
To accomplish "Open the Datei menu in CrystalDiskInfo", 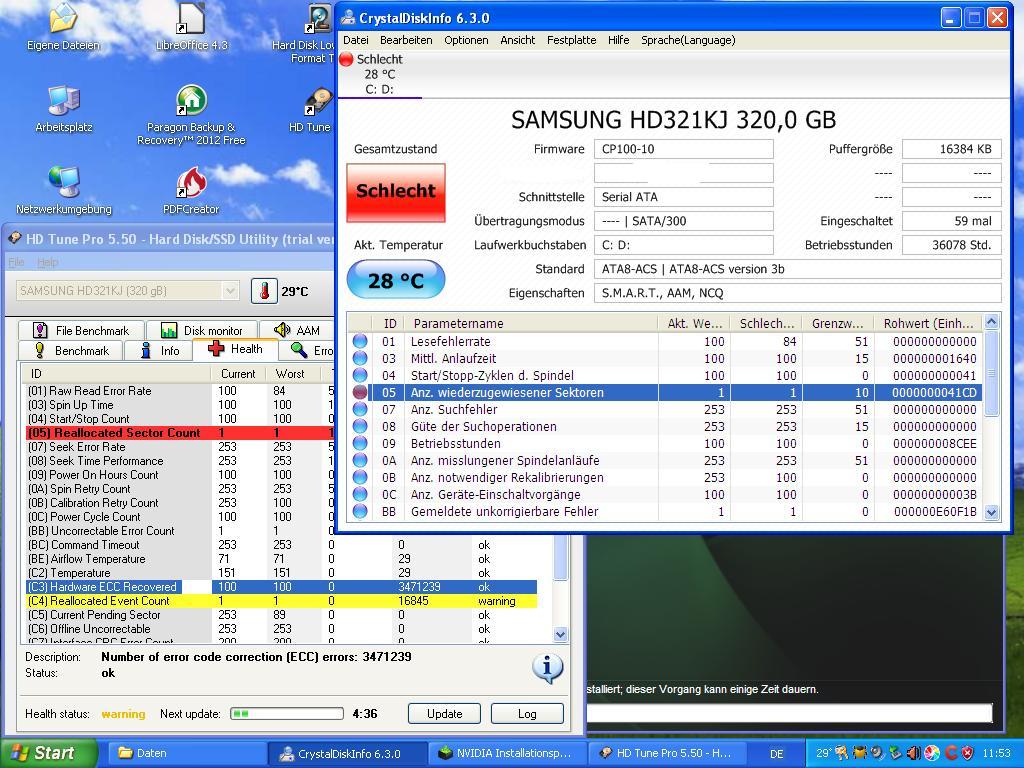I will click(x=356, y=40).
